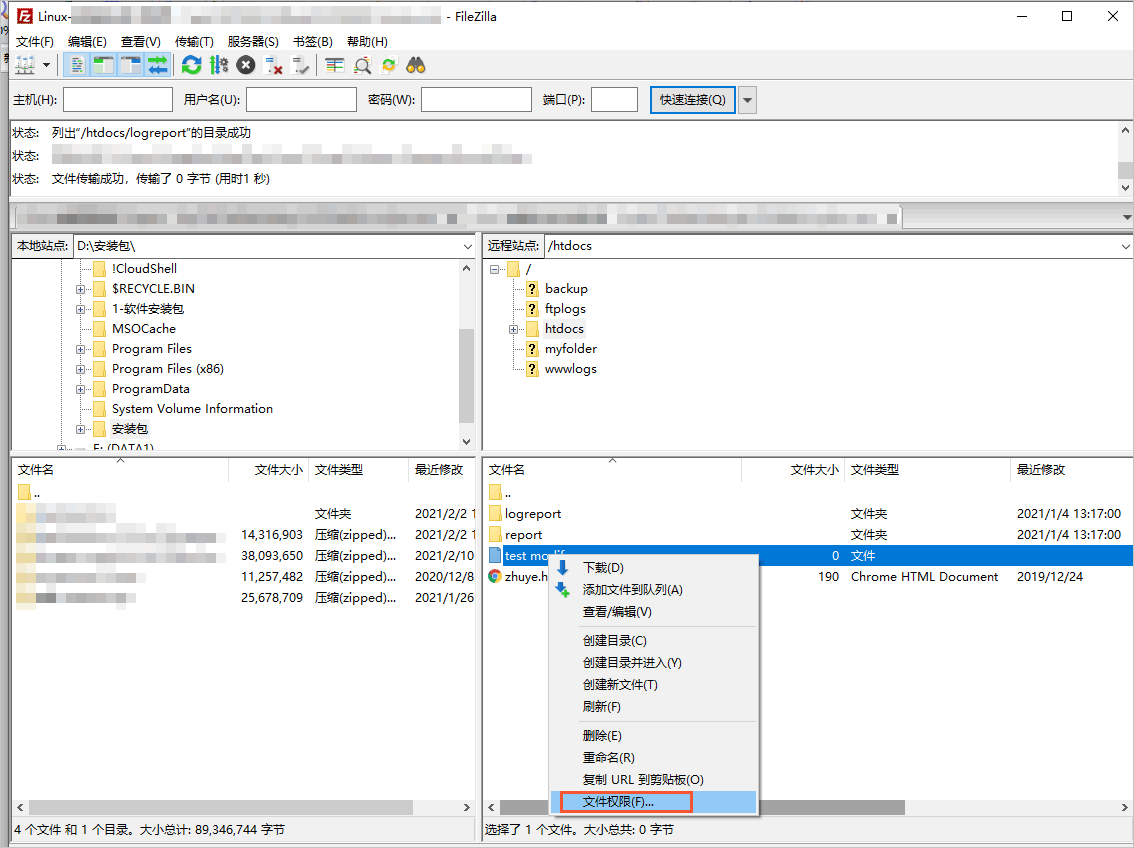Open the 传输(T) menu
The width and height of the screenshot is (1134, 848).
[x=194, y=42]
